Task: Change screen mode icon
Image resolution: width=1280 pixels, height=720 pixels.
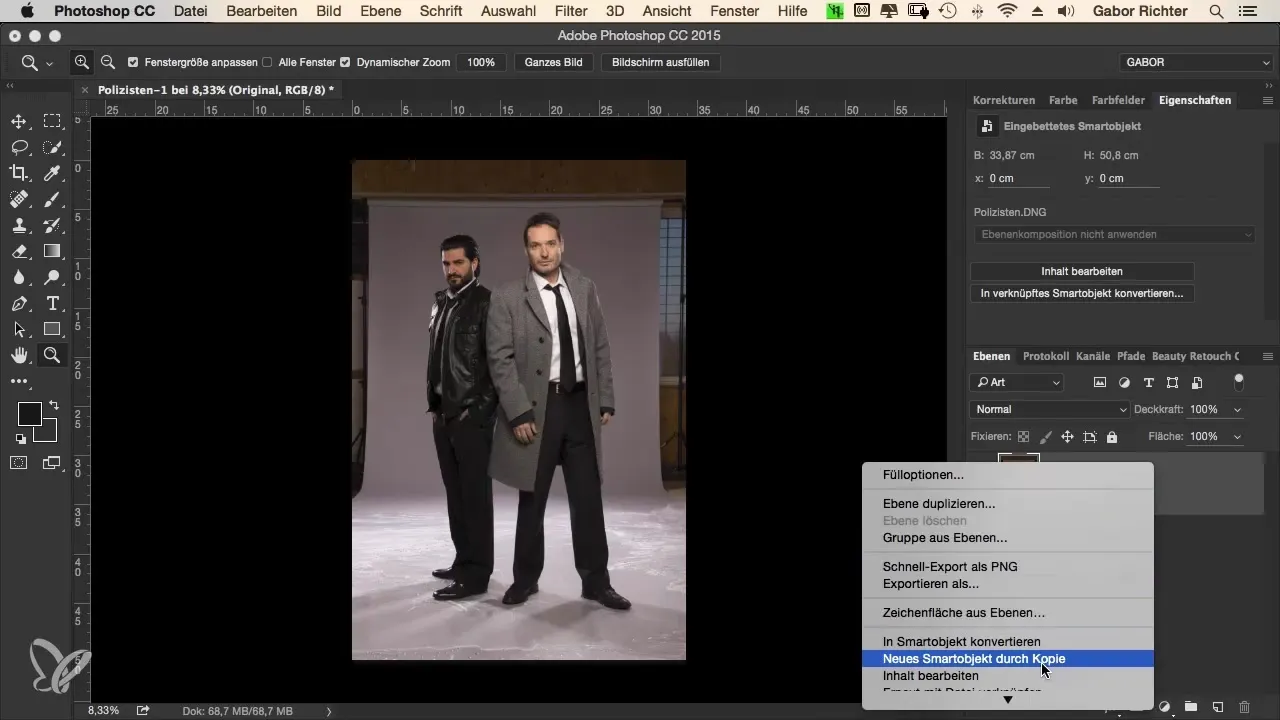Action: coord(52,462)
